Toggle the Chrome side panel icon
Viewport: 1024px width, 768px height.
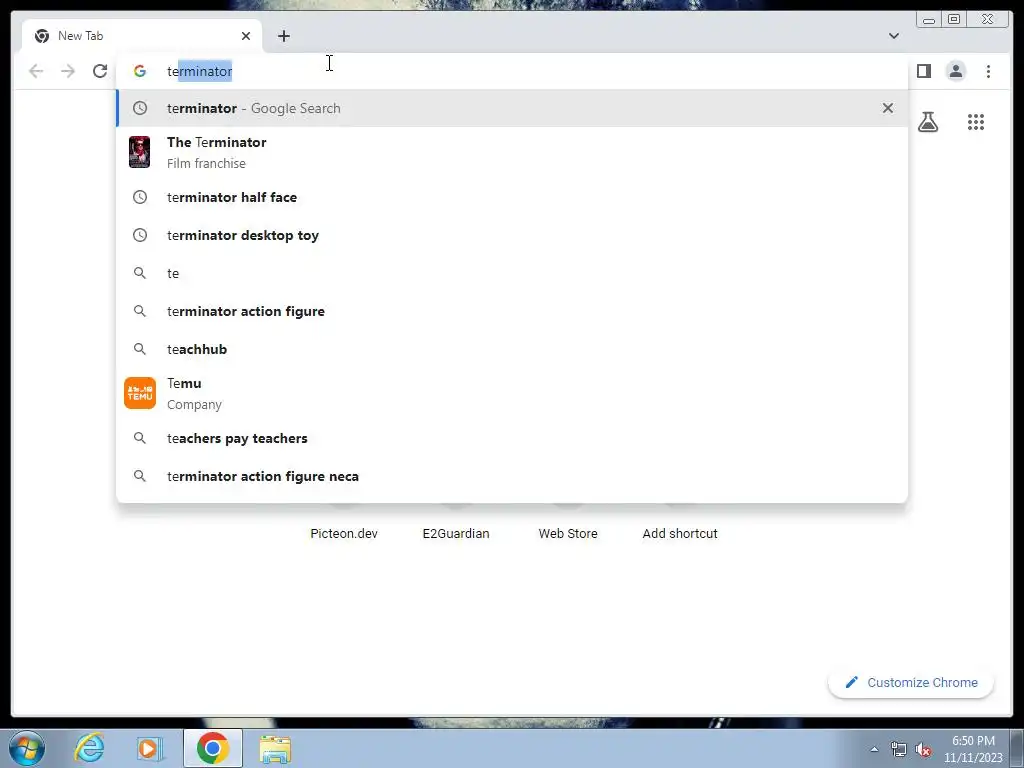[x=923, y=71]
